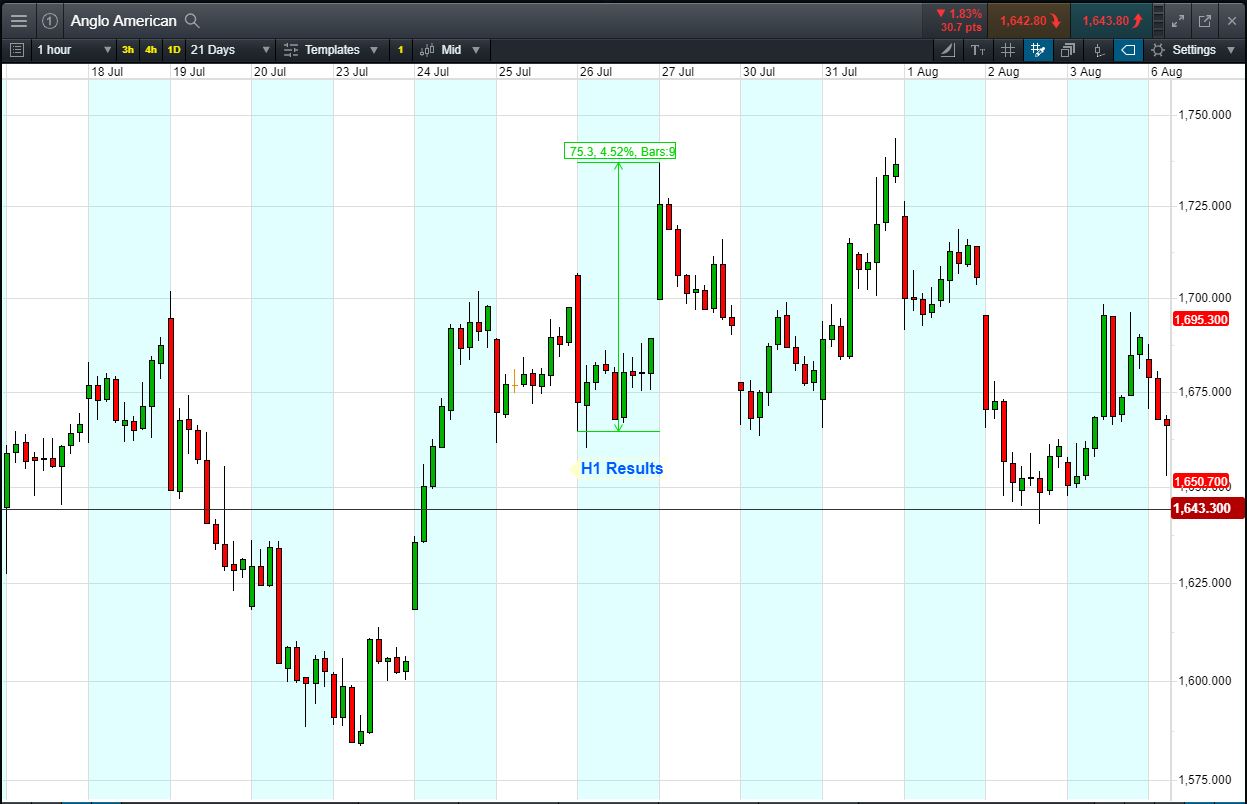Click the Anglo American product name
This screenshot has width=1247, height=804.
123,20
